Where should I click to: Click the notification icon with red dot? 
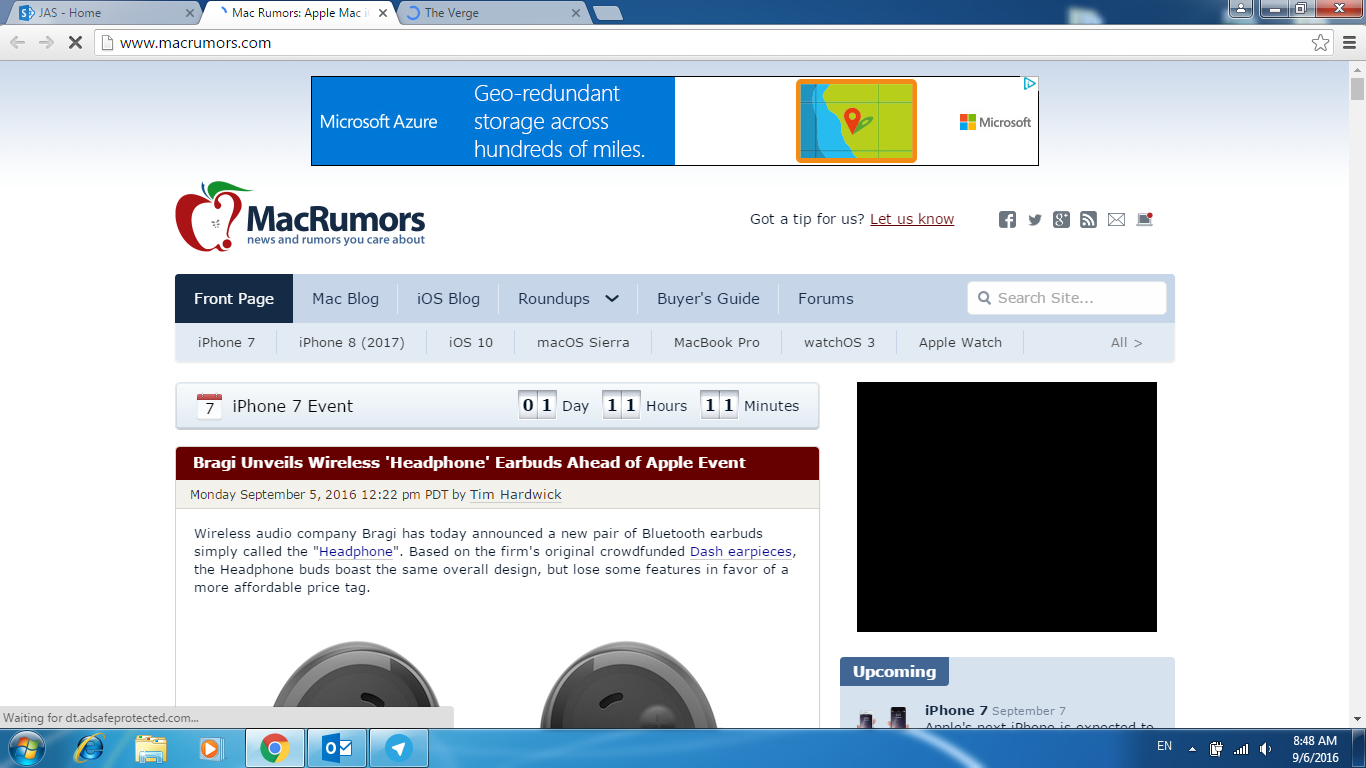click(1145, 219)
